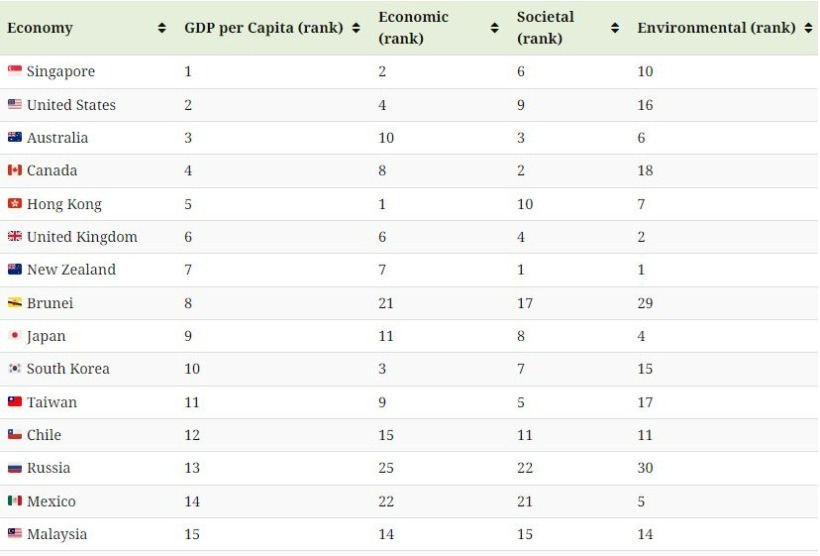The width and height of the screenshot is (820, 556).
Task: Click the Singapore flag icon
Action: pos(15,70)
